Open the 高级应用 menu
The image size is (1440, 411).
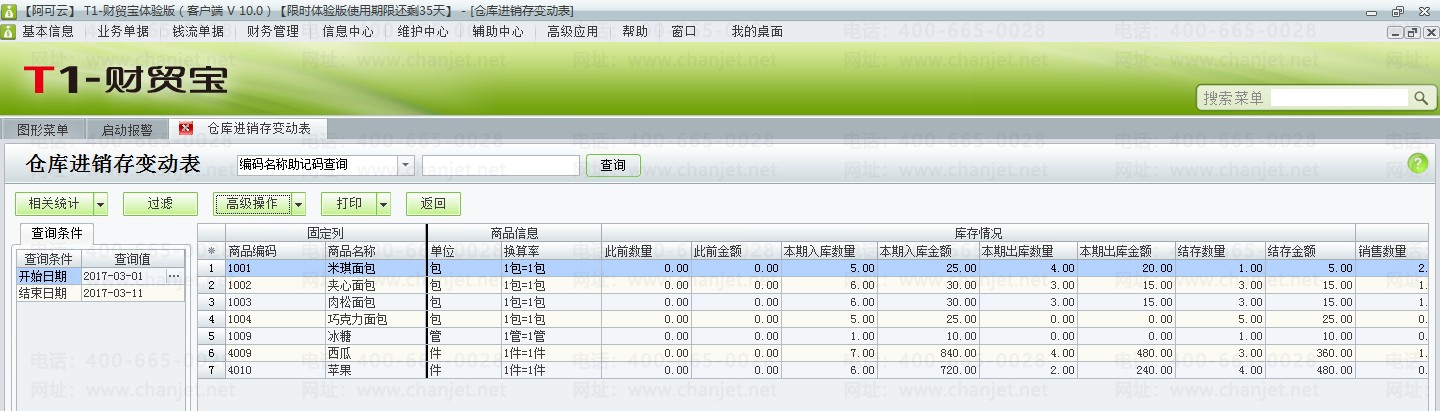(573, 32)
